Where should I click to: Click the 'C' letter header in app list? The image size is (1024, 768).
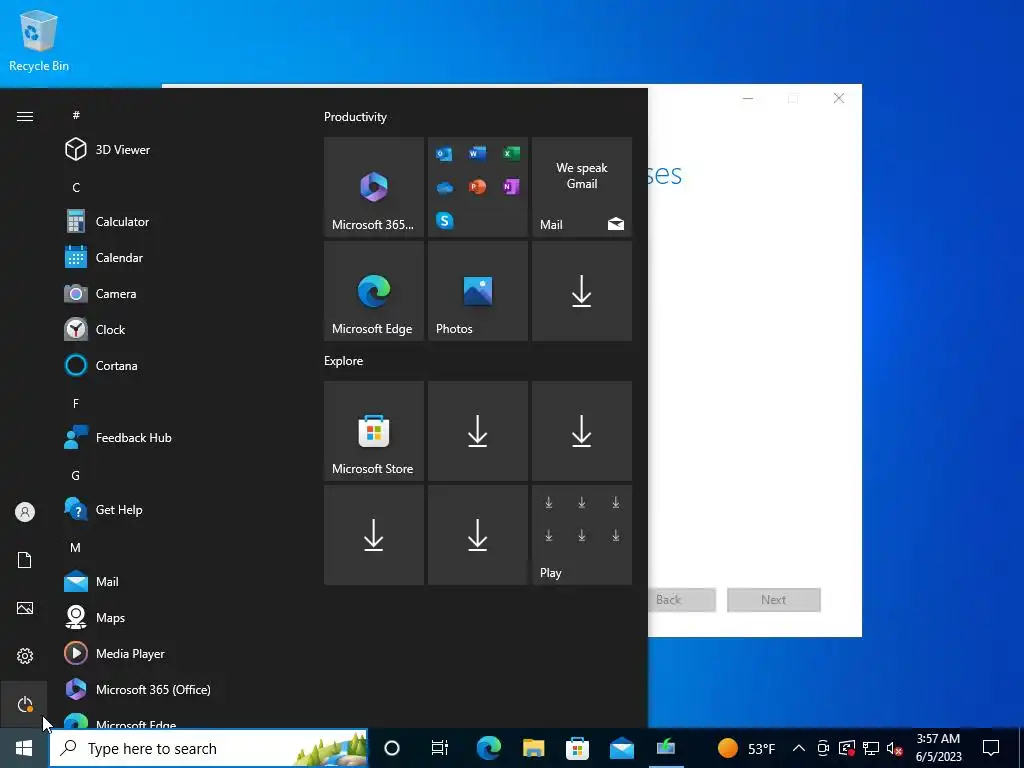pyautogui.click(x=76, y=187)
